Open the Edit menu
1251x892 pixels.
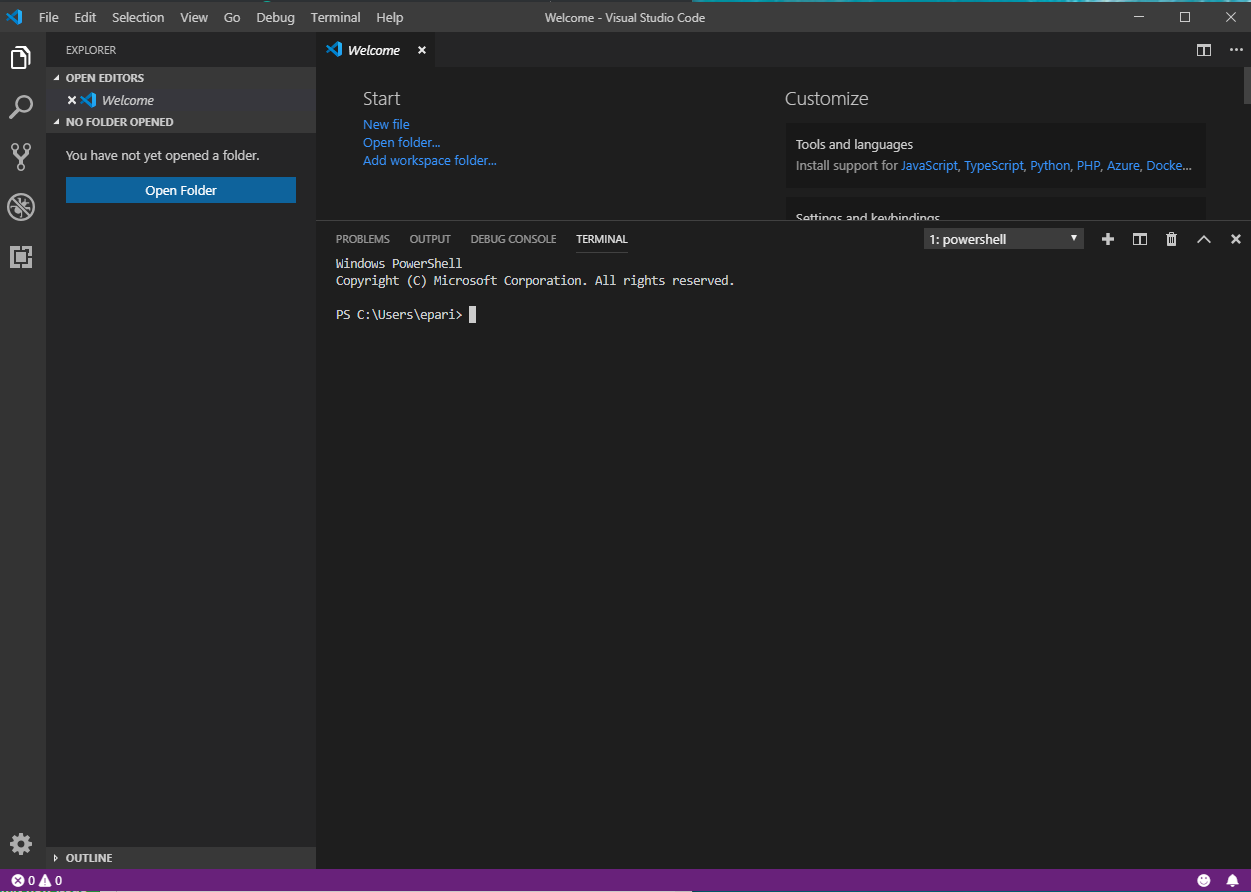coord(85,17)
